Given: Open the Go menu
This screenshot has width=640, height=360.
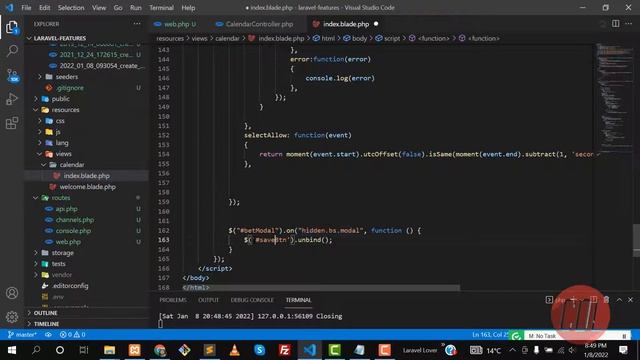Looking at the screenshot, I should click(118, 8).
